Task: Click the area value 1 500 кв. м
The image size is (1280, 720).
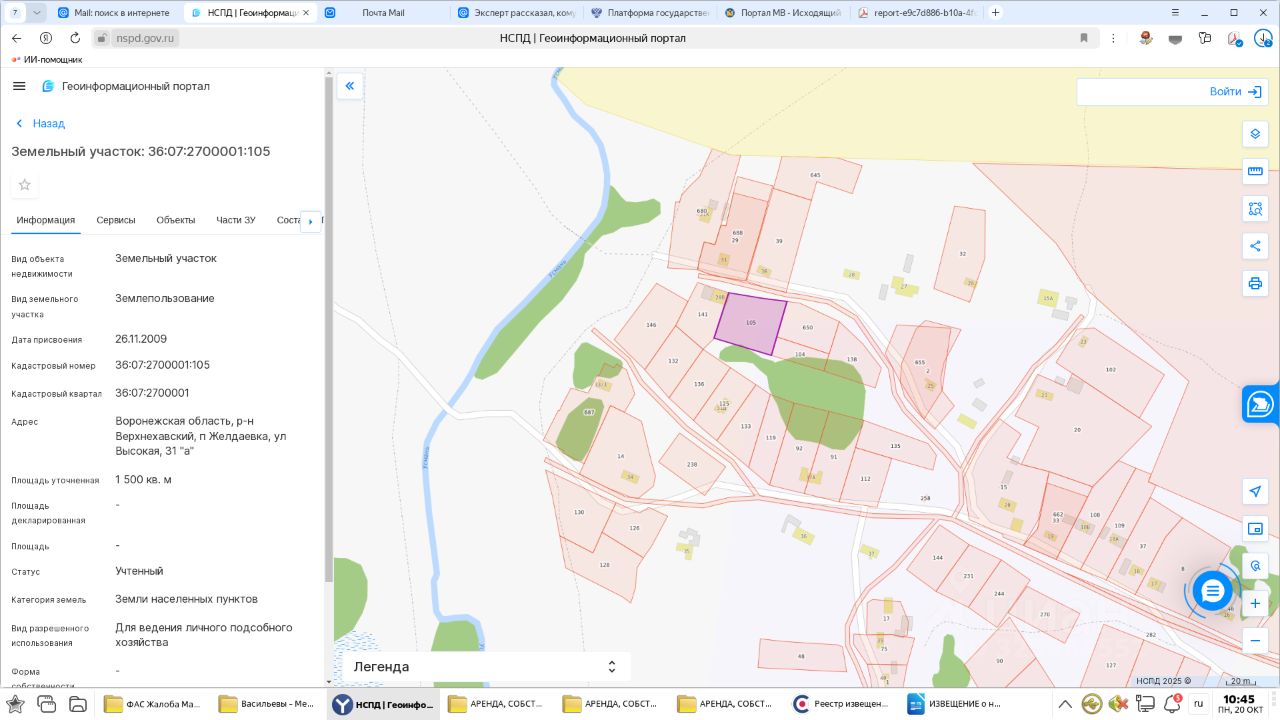Action: 143,480
